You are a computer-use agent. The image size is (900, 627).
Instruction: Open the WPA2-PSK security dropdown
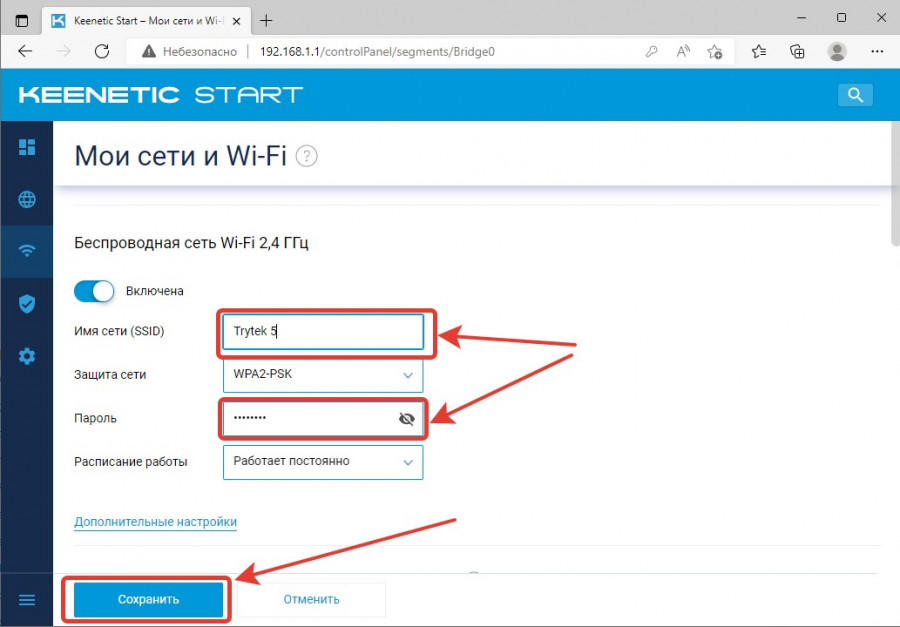click(x=322, y=375)
